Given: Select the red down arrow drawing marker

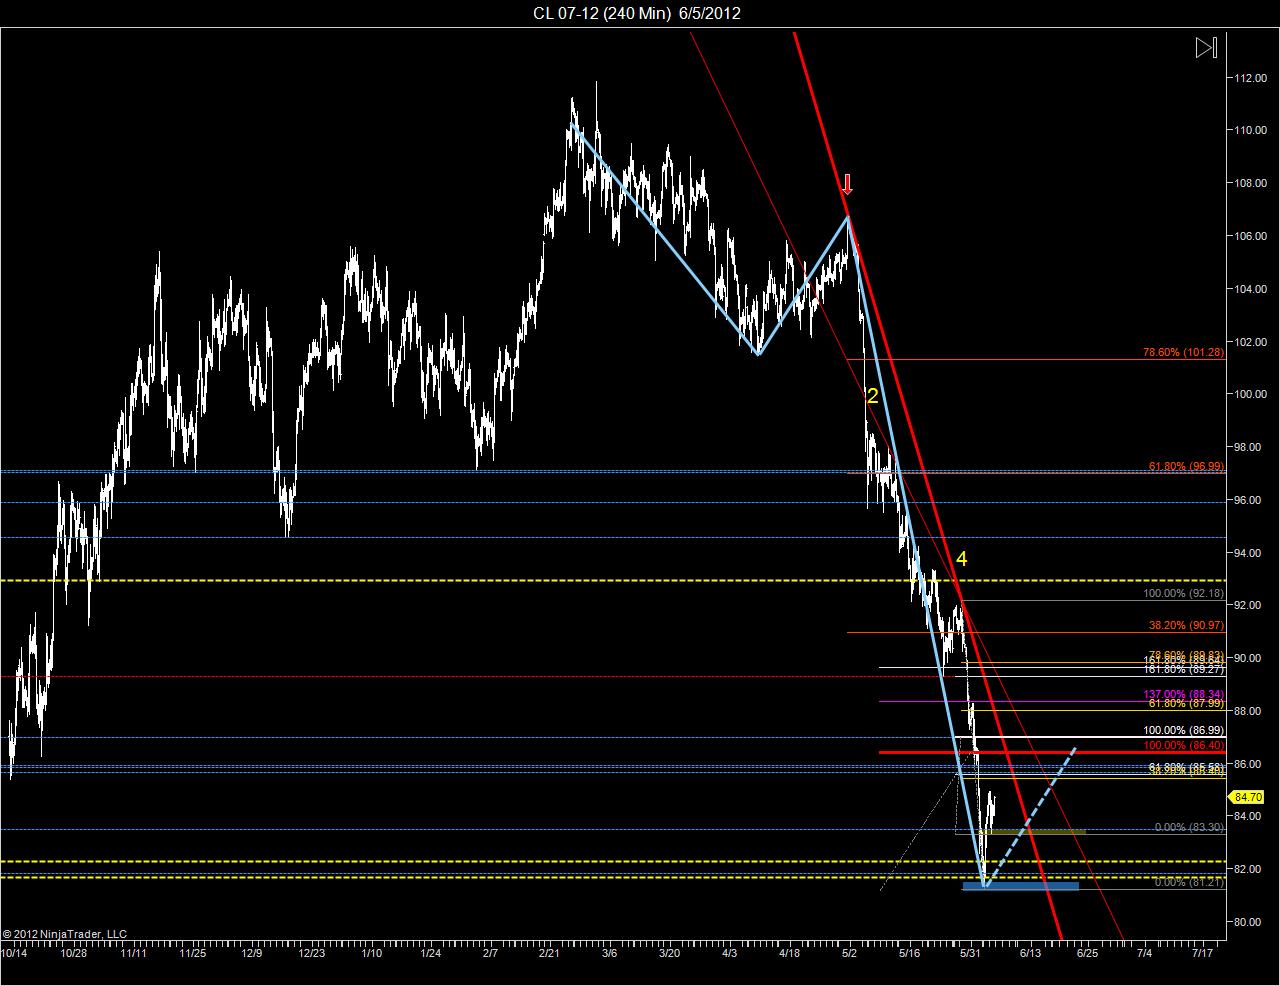Looking at the screenshot, I should (847, 184).
